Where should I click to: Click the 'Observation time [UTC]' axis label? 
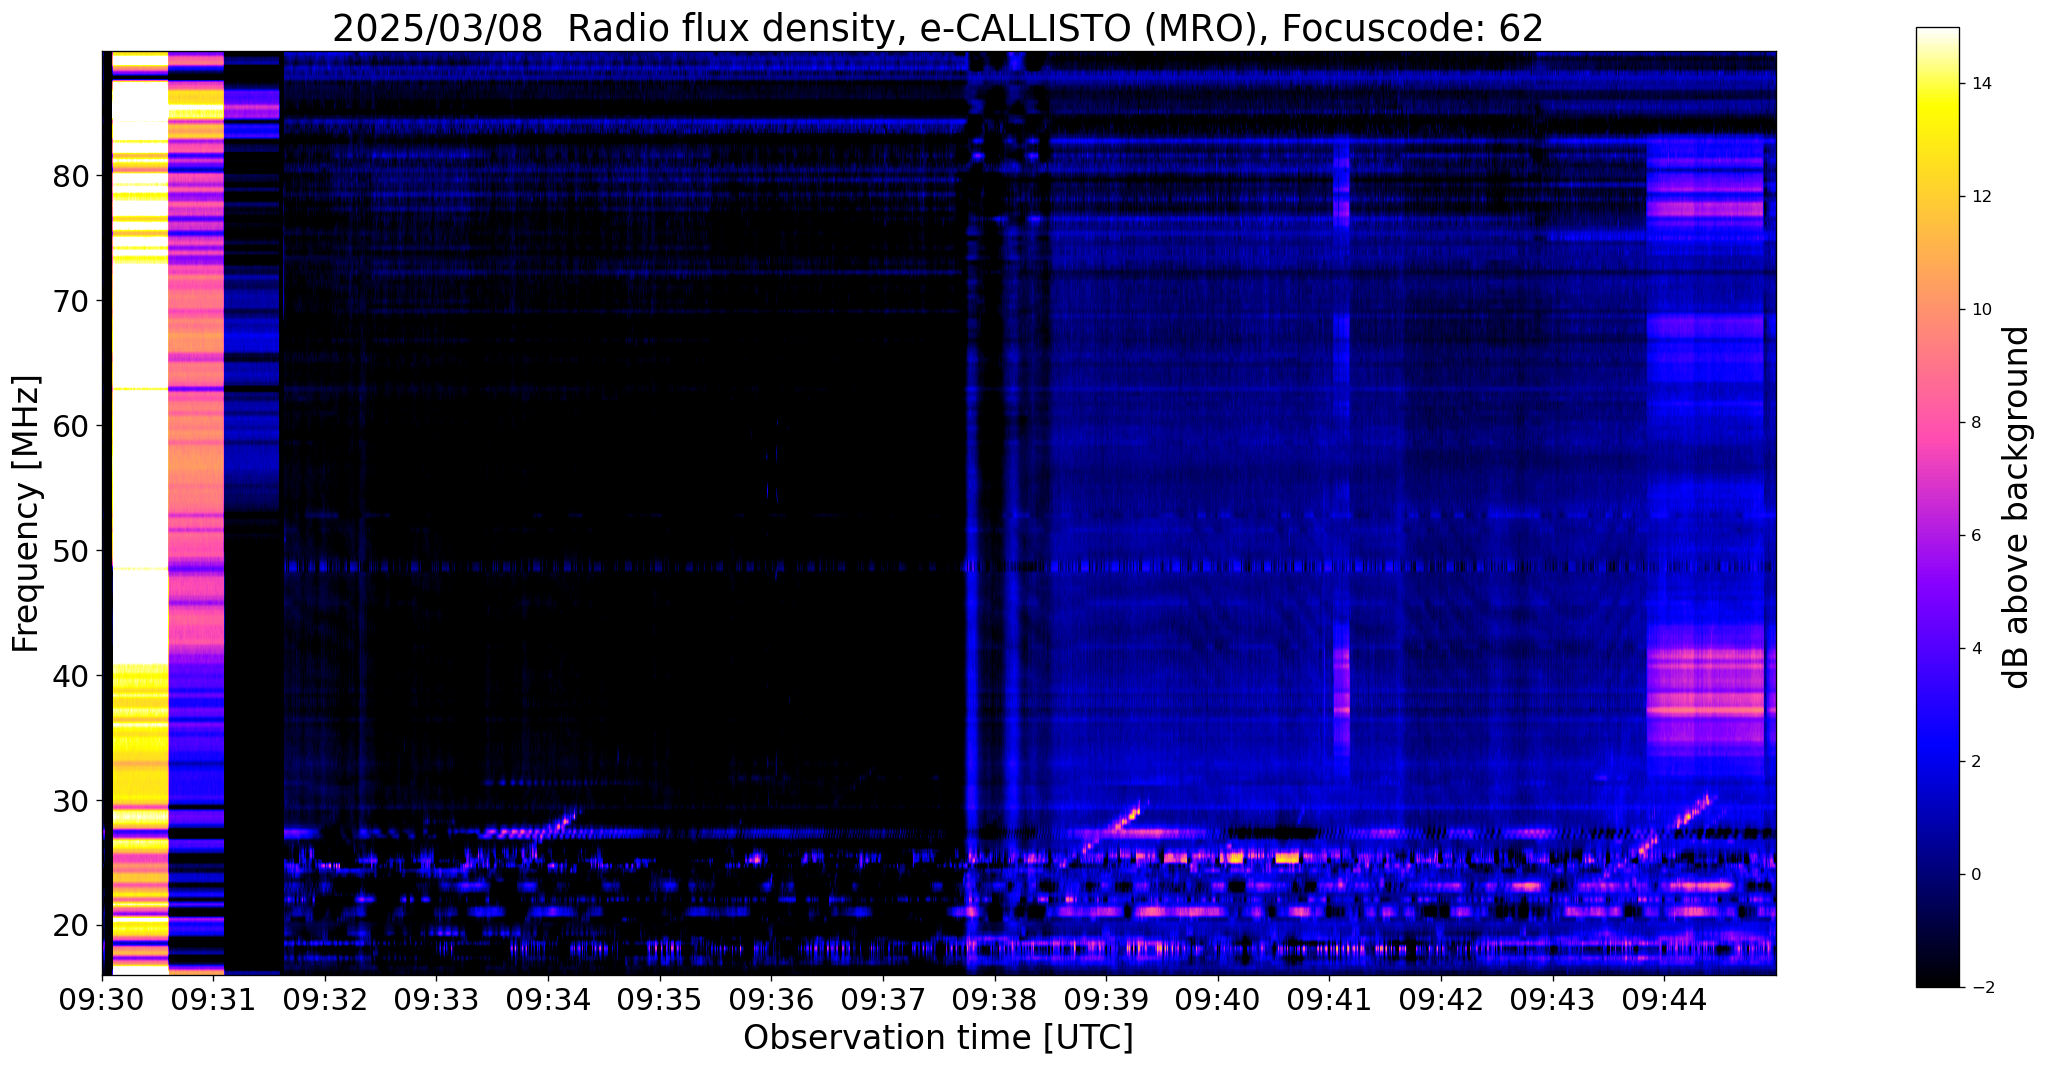[x=938, y=1038]
